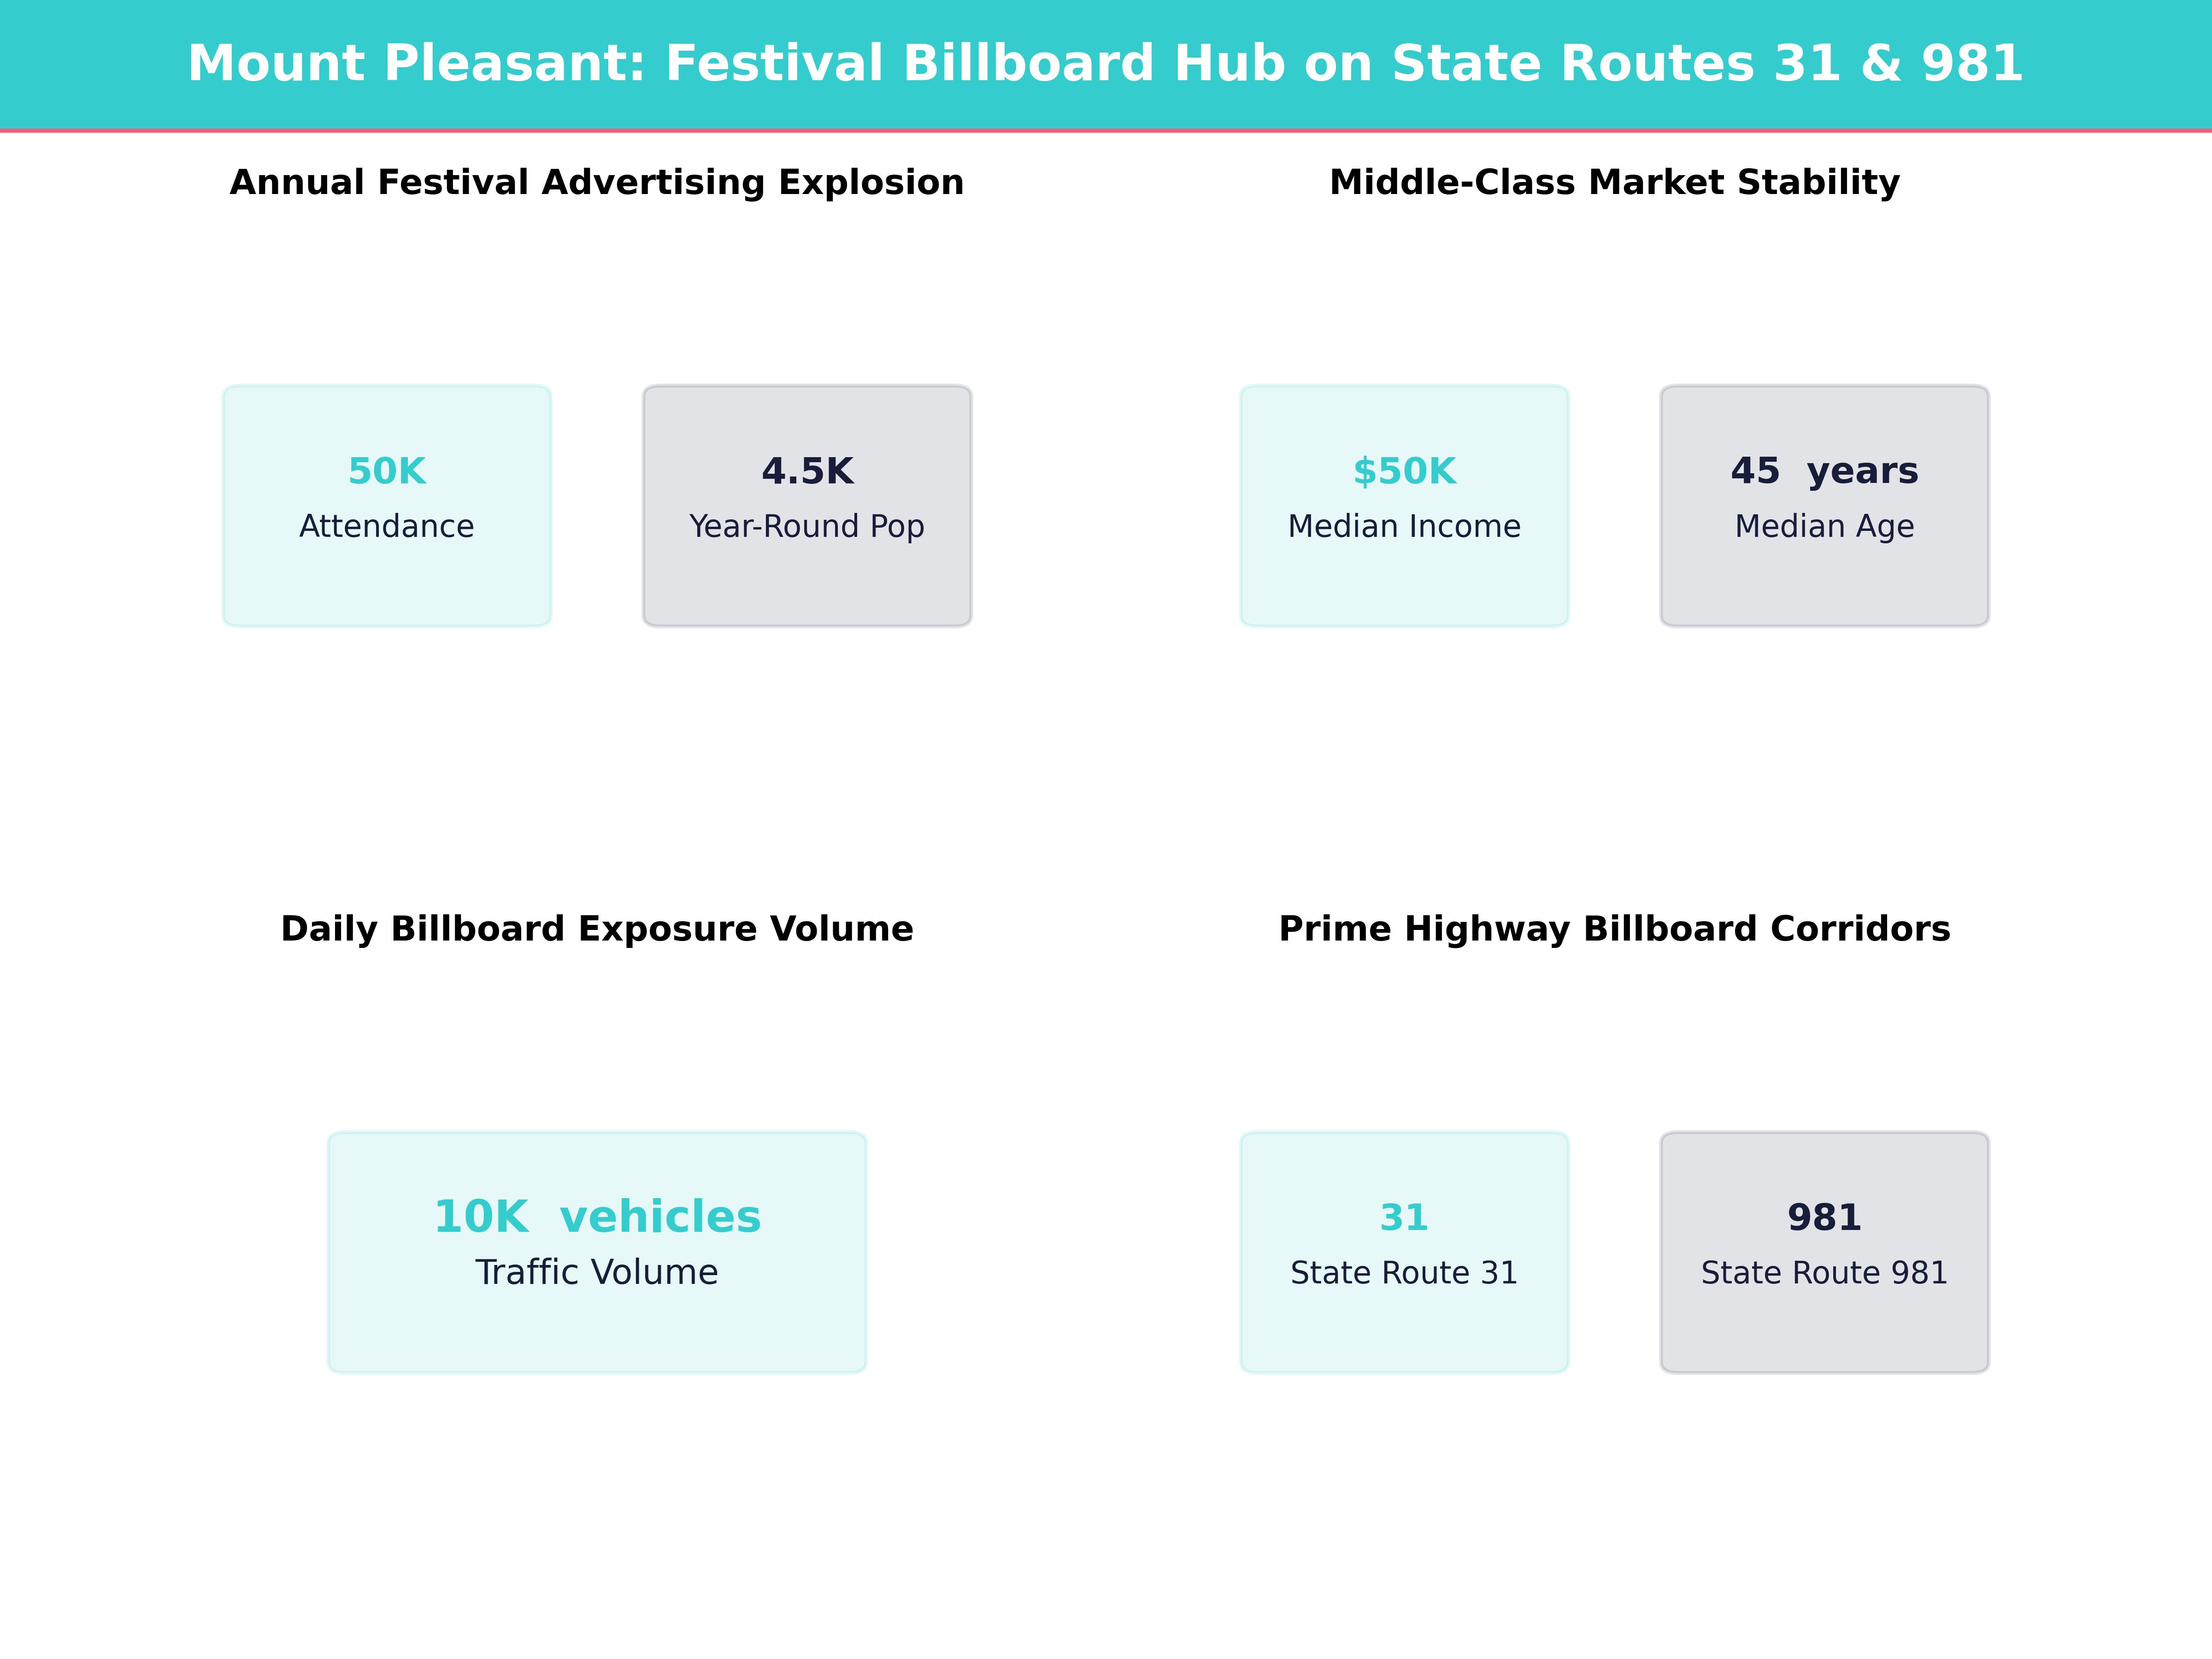Click the bold 981 route number
Image resolution: width=2212 pixels, height=1659 pixels.
[1824, 1217]
